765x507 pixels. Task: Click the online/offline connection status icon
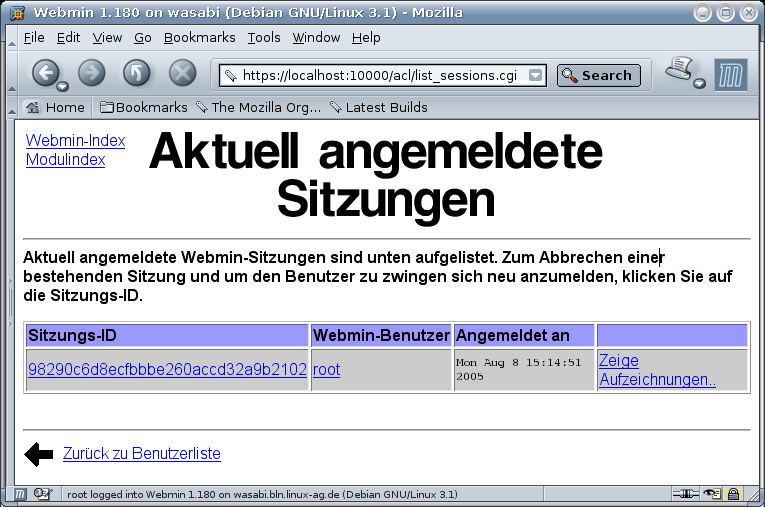(685, 494)
